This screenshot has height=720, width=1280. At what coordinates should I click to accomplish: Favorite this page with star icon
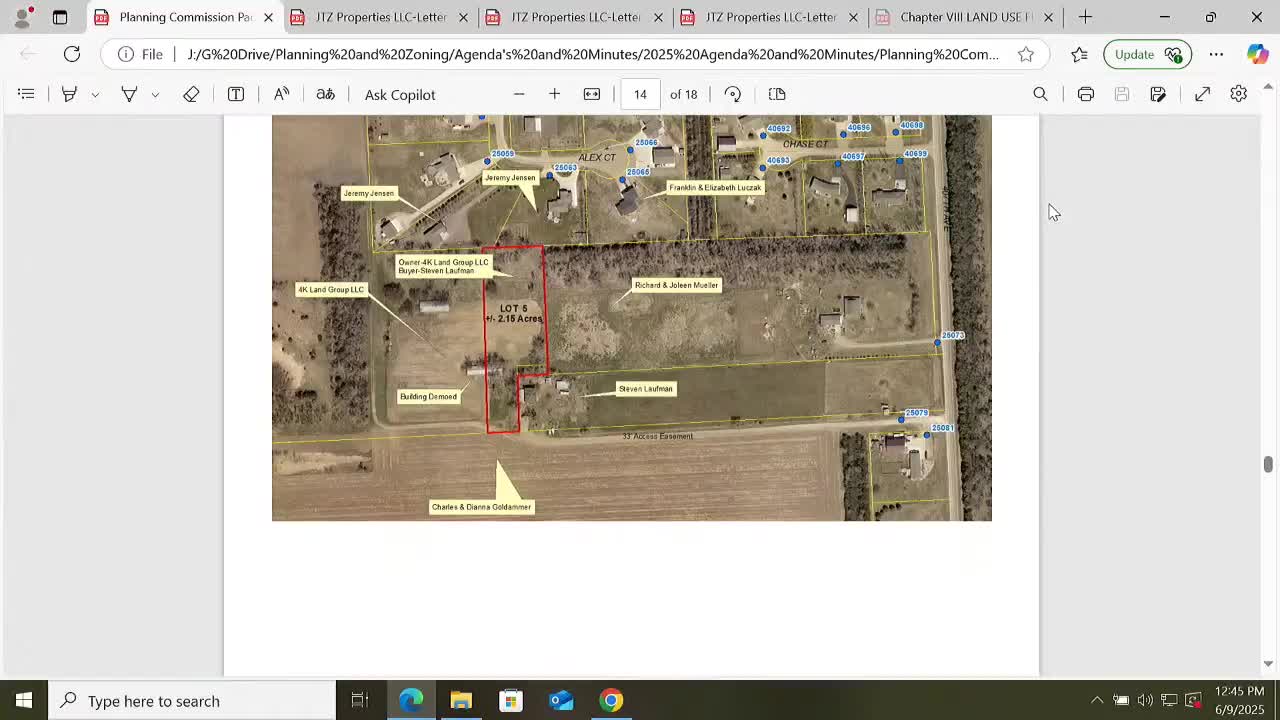pos(1026,54)
